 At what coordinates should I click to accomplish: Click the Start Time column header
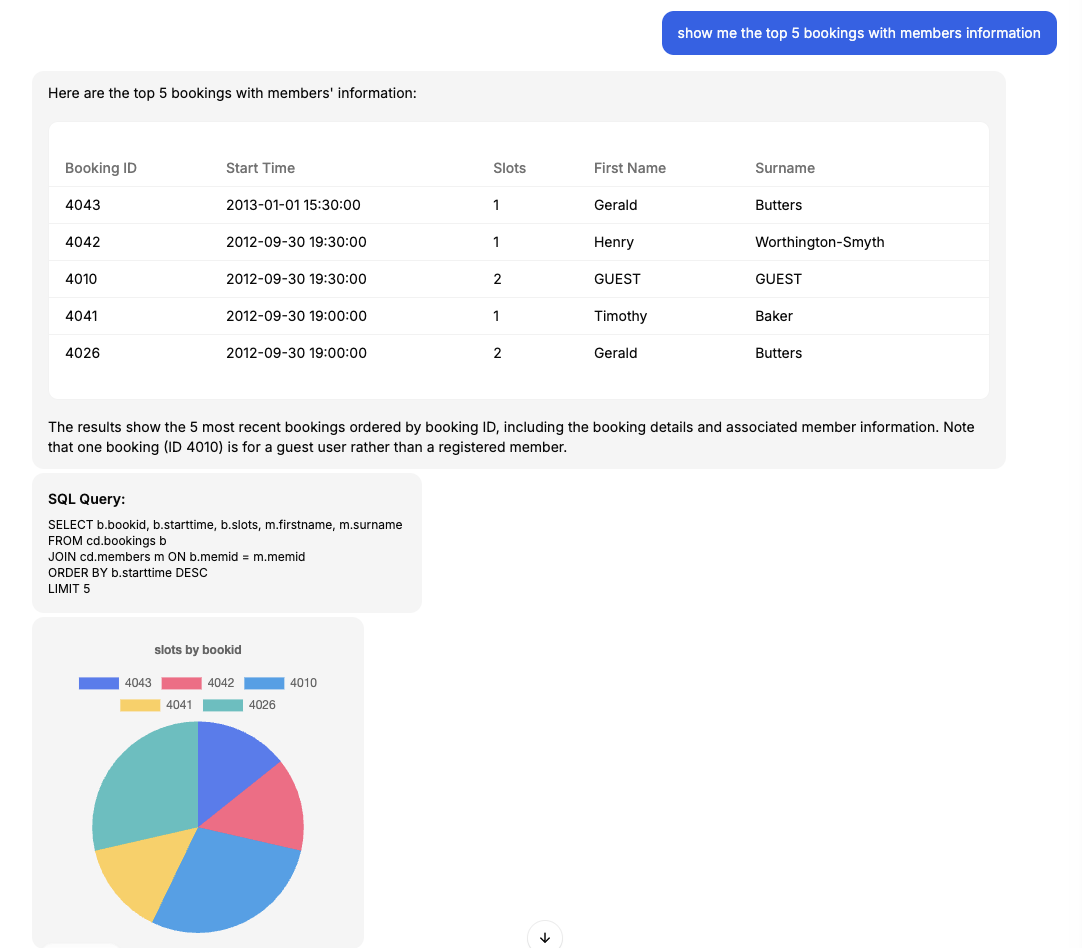point(260,168)
